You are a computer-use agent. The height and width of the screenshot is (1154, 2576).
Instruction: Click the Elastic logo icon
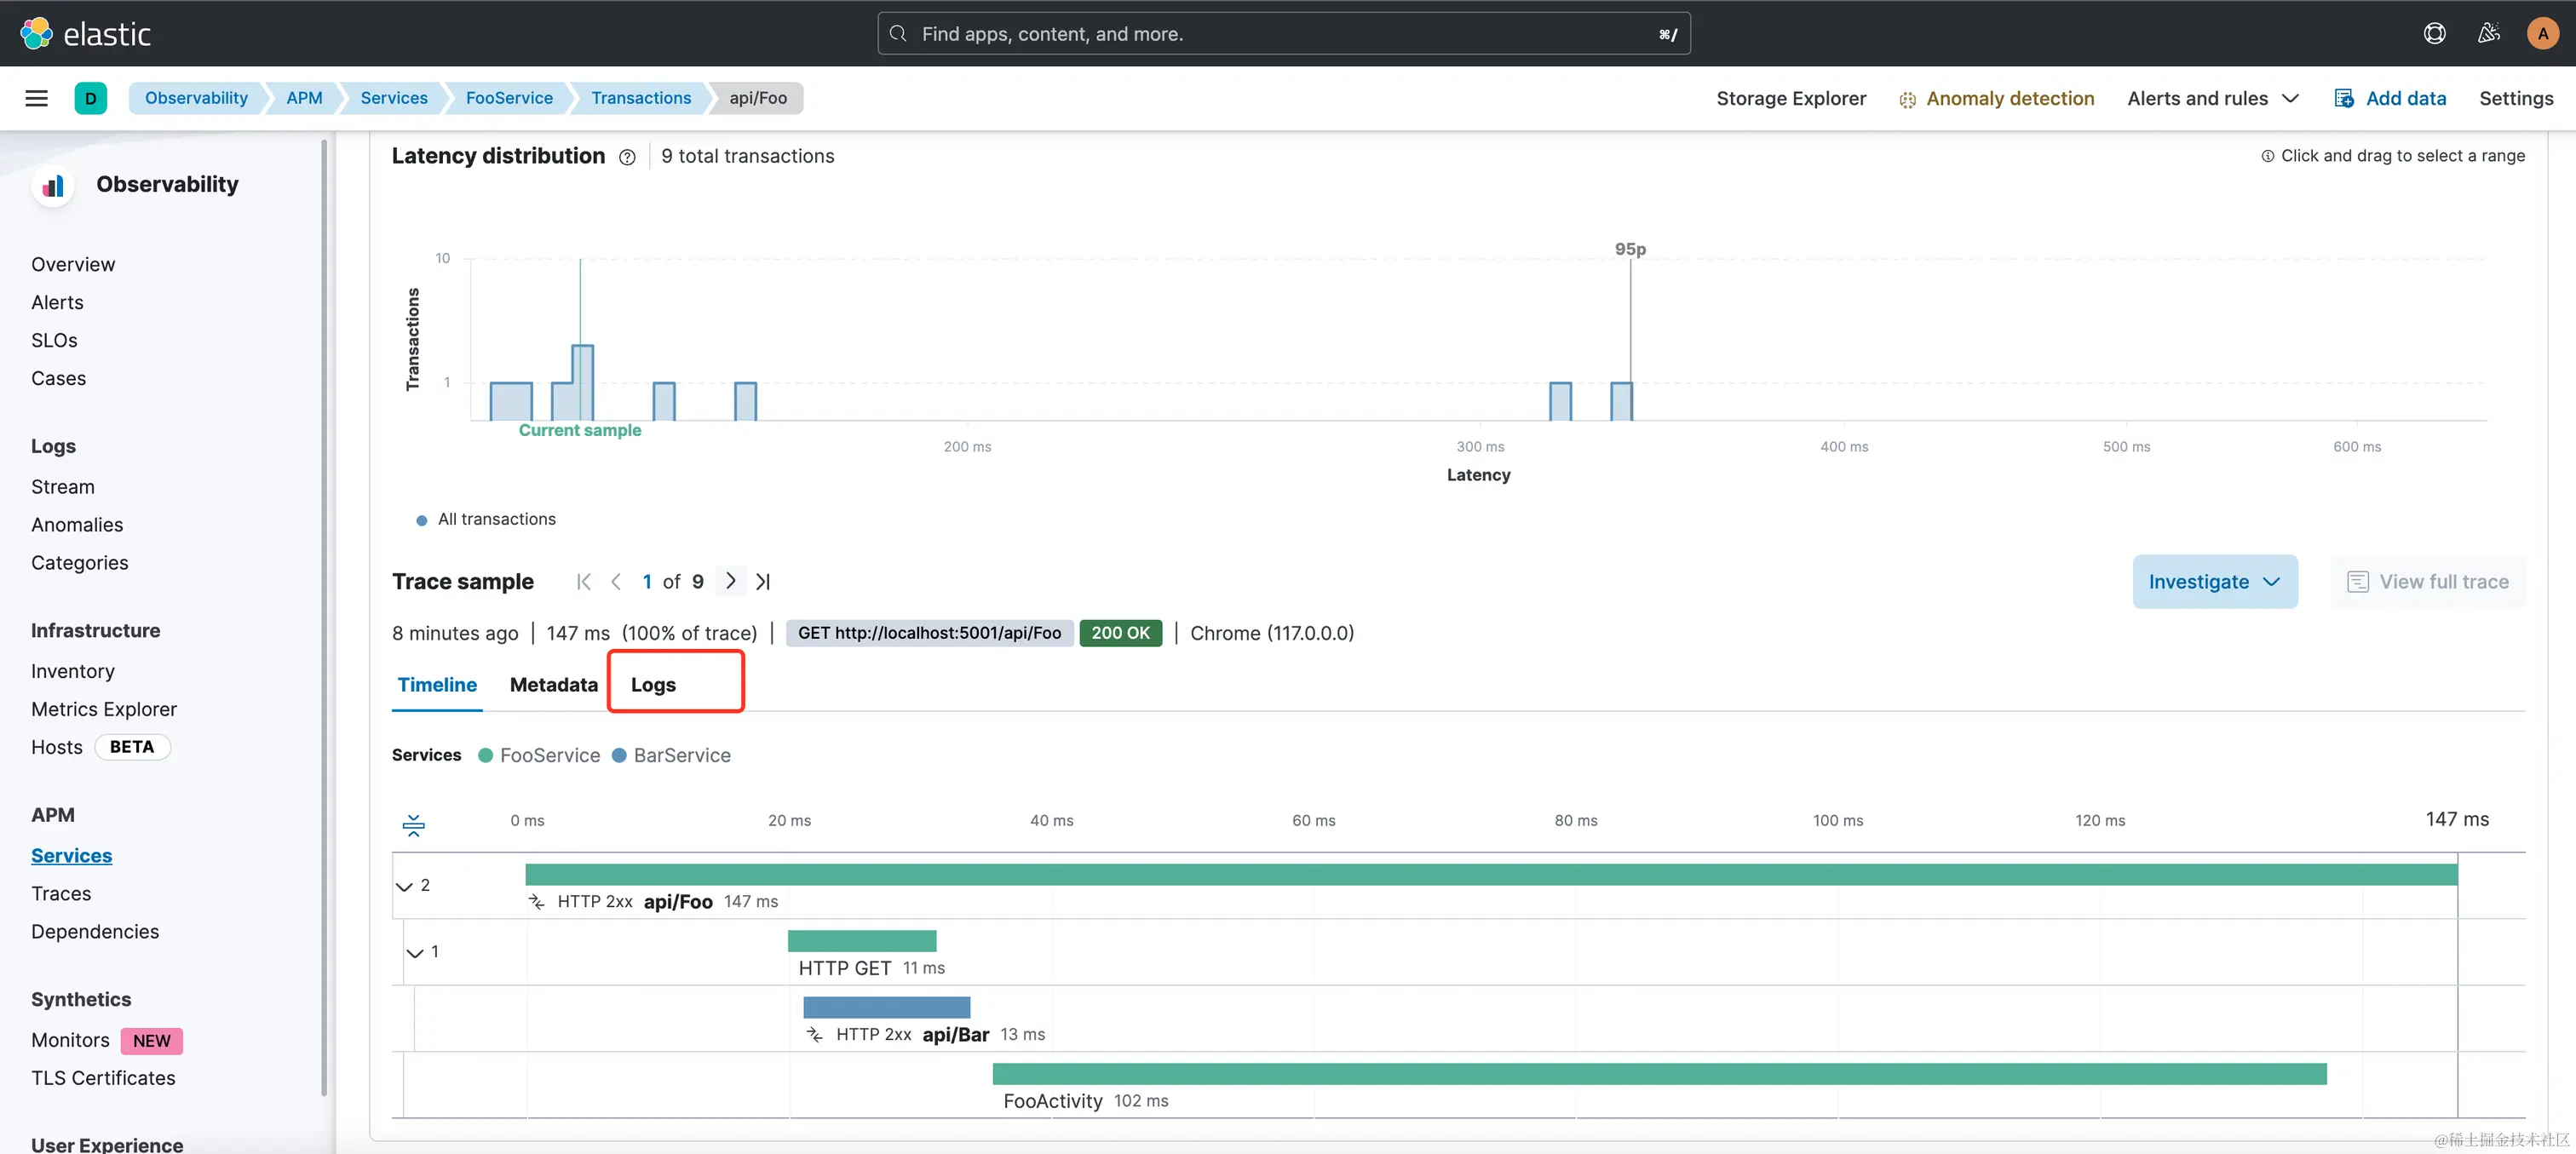(x=36, y=33)
